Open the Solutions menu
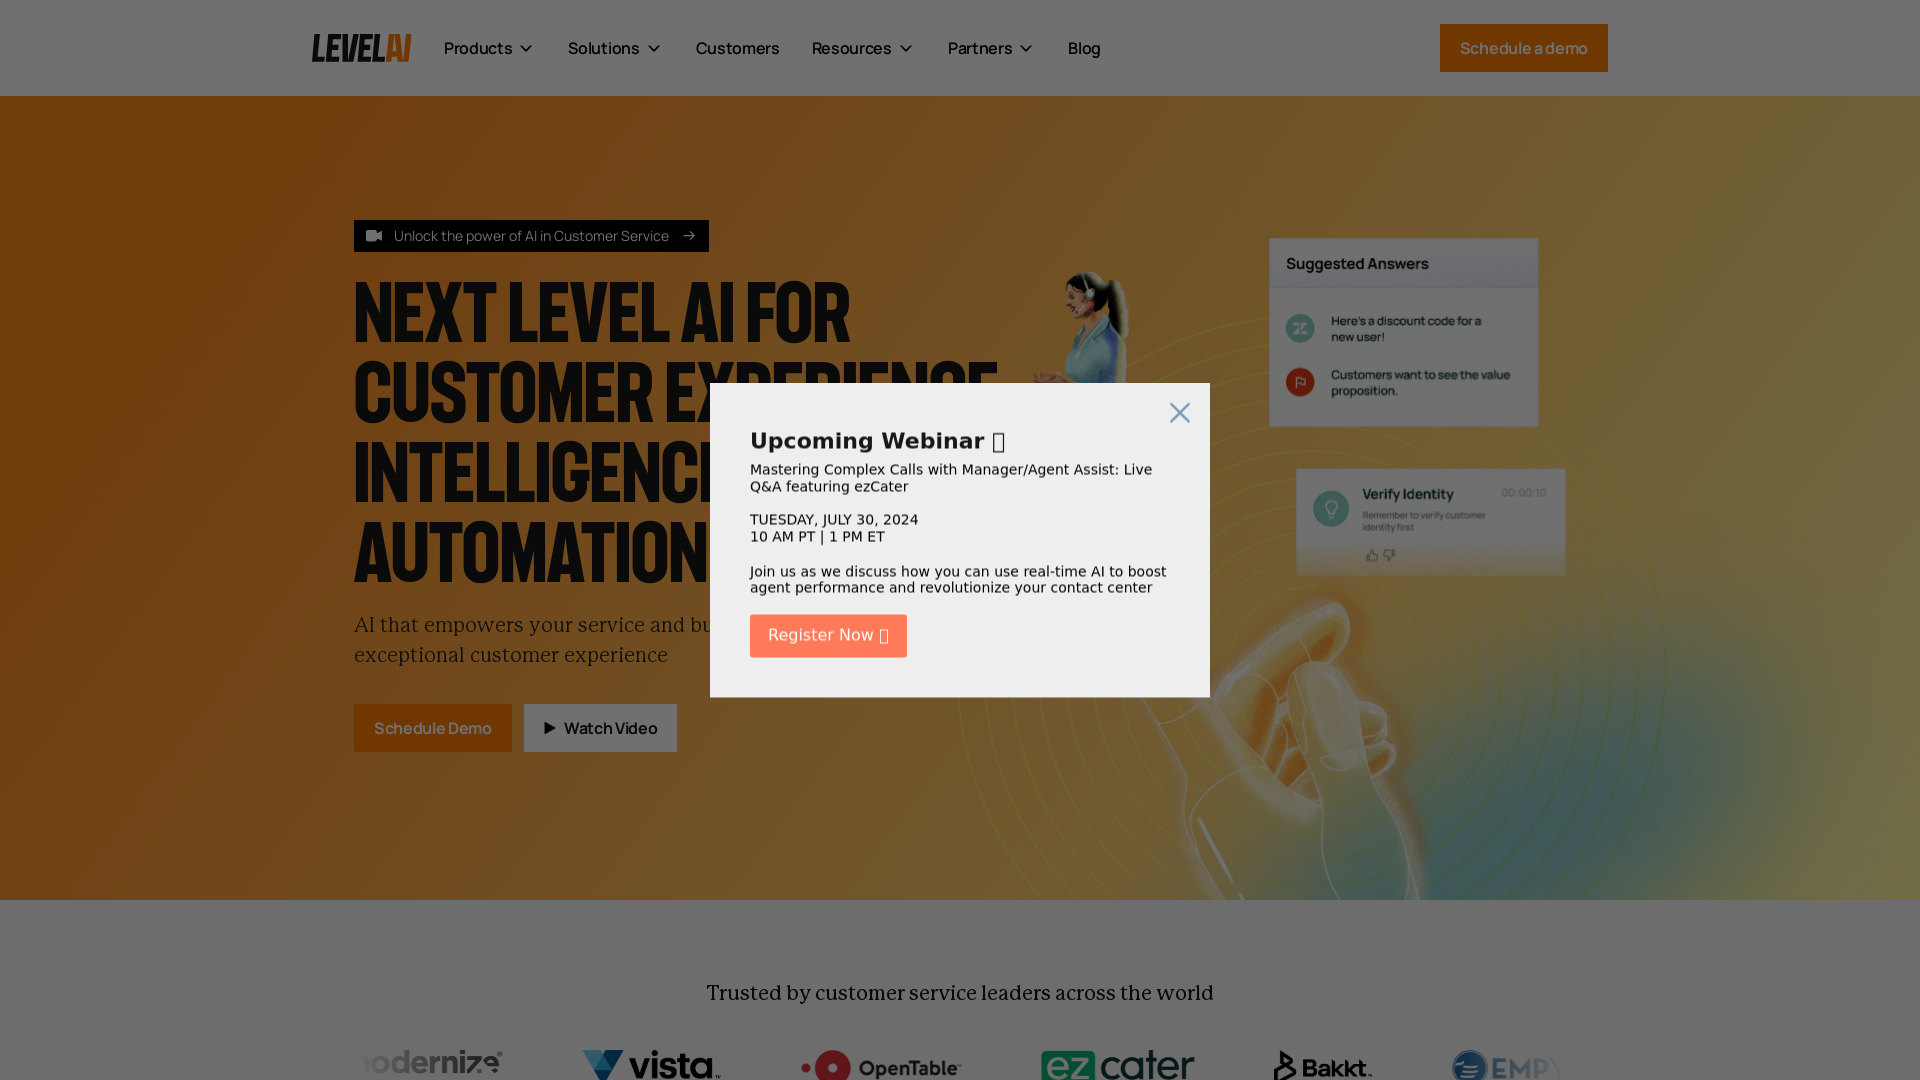This screenshot has width=1920, height=1080. pos(614,48)
